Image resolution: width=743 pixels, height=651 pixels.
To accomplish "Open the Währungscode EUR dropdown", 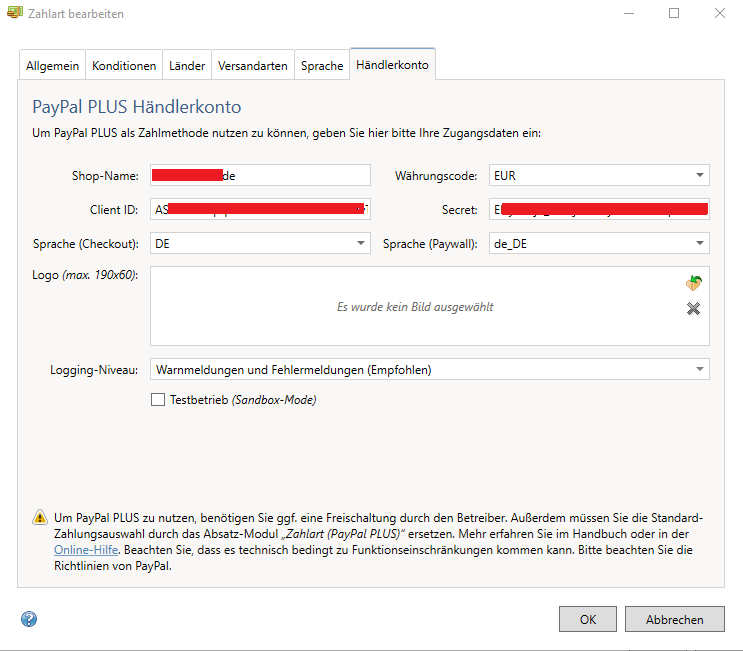I will 599,176.
